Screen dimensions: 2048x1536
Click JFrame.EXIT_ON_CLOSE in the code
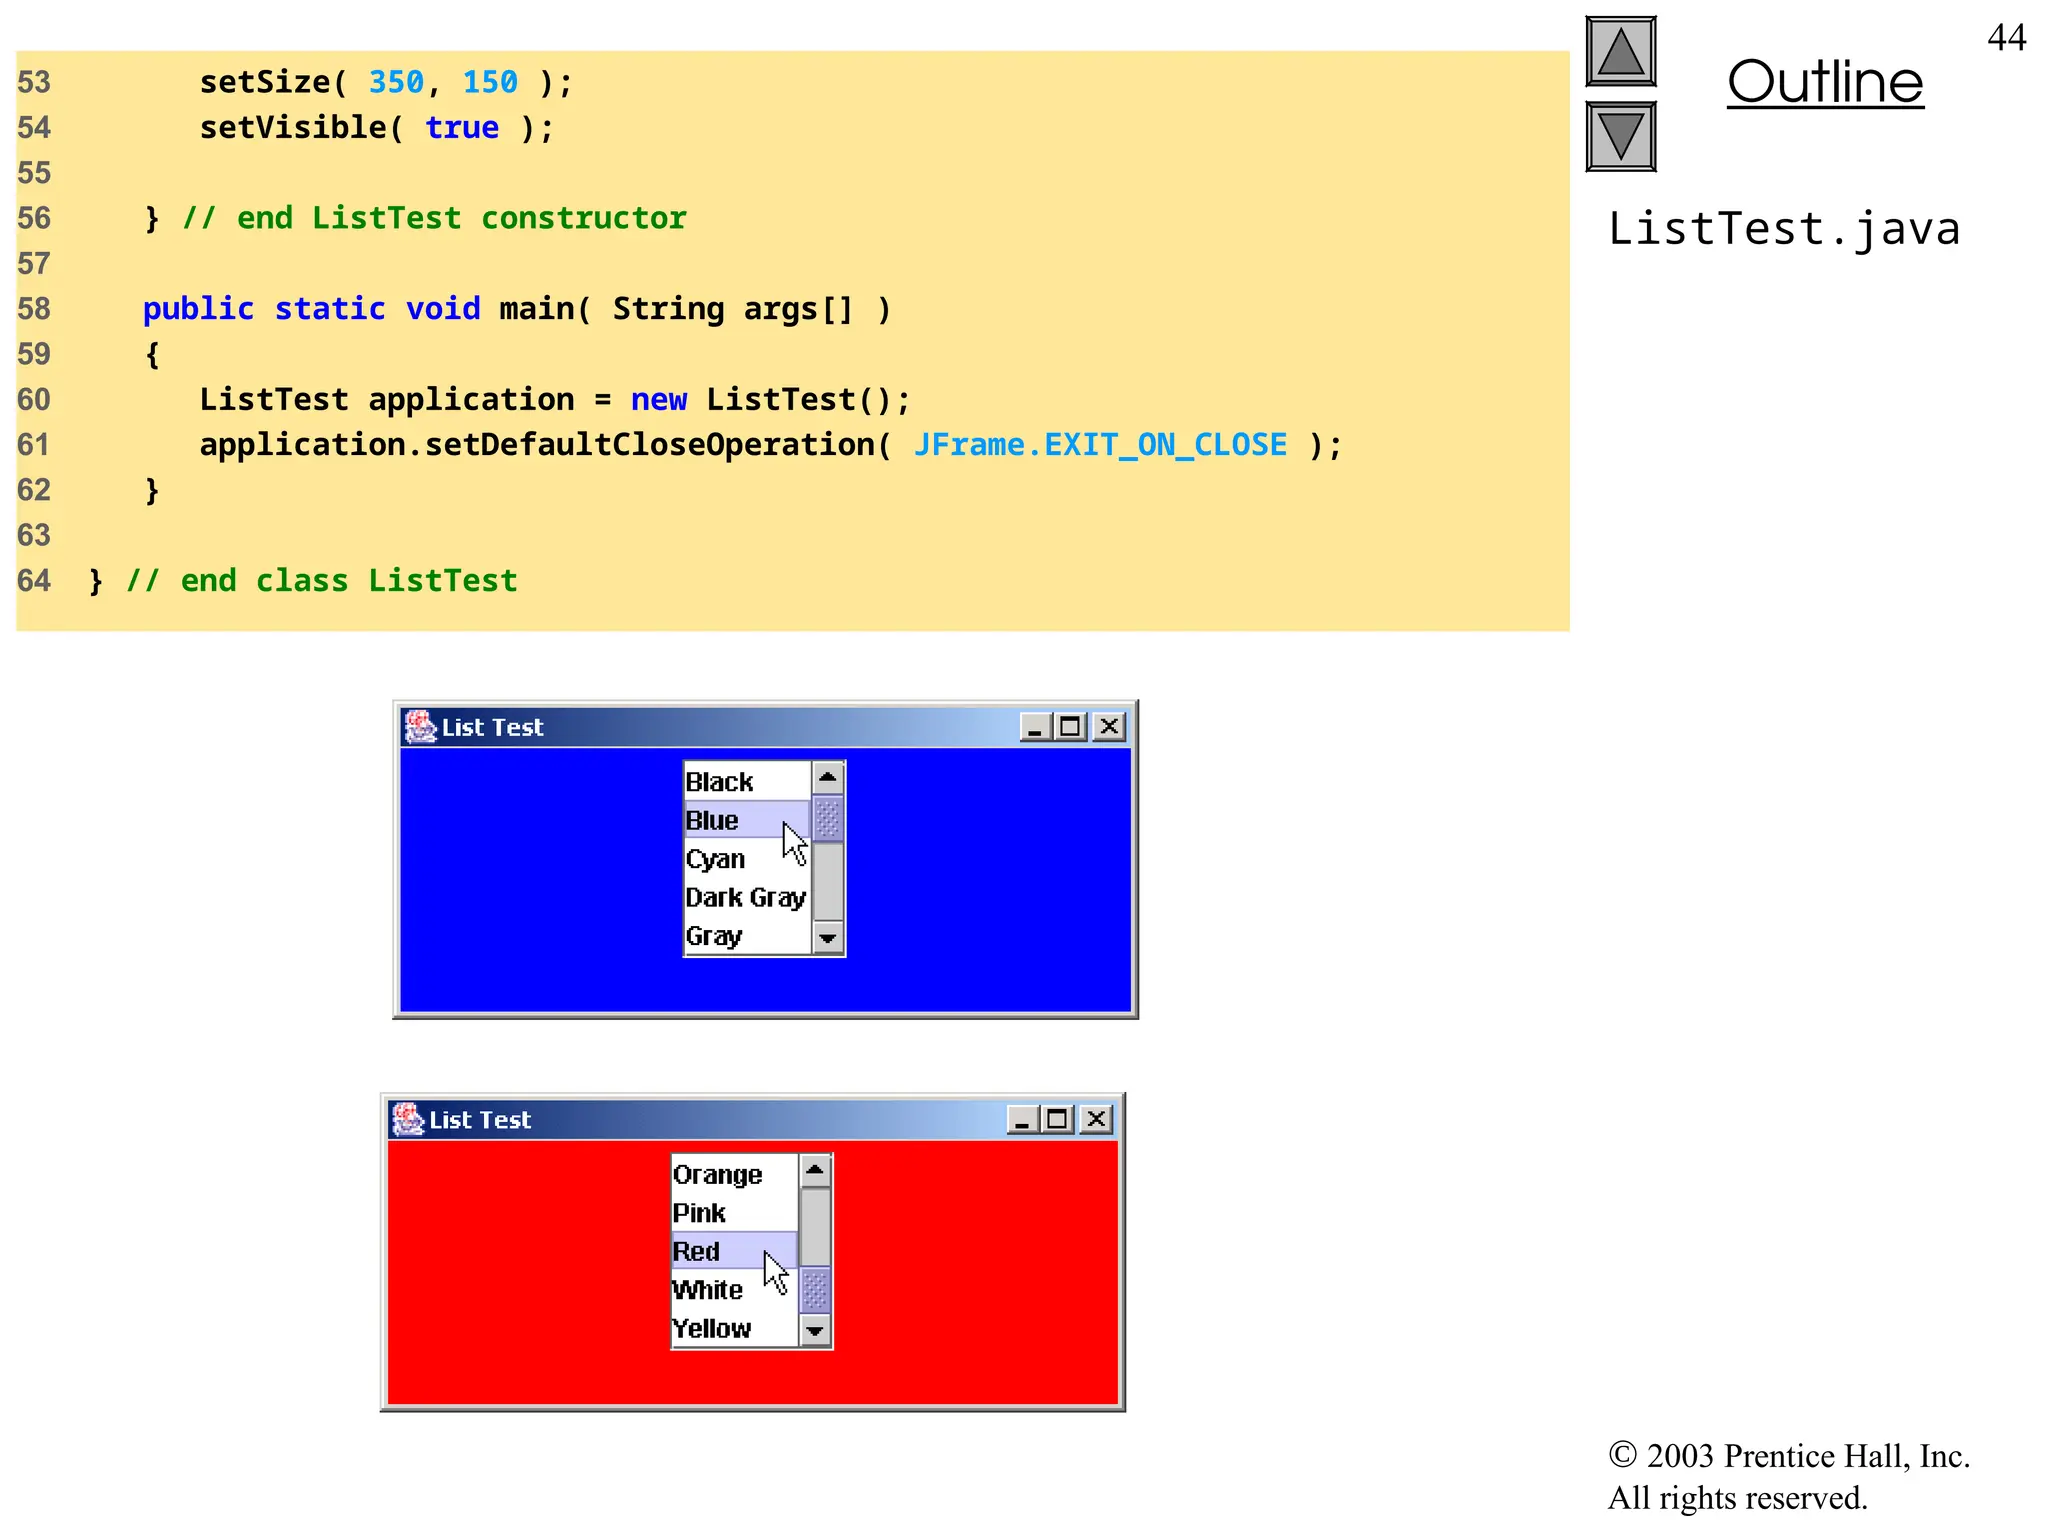[x=1100, y=445]
